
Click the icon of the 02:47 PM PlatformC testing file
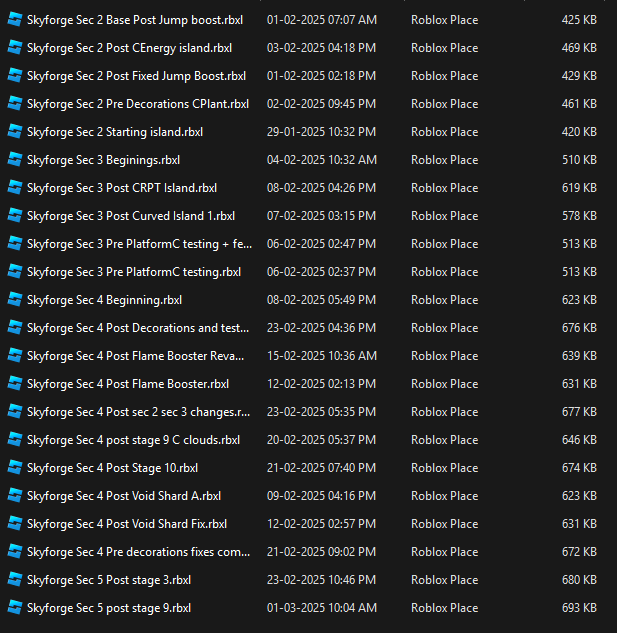[15, 244]
